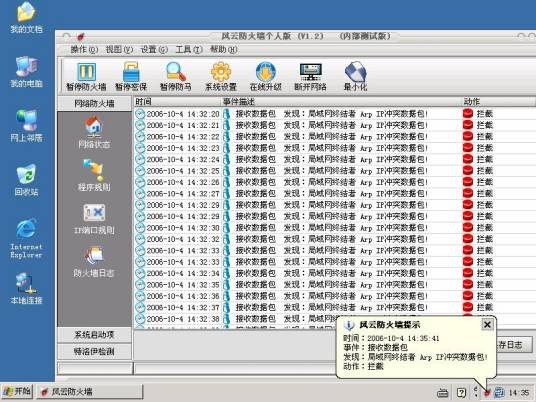Click the taskbar clock showing 14:35
The width and height of the screenshot is (536, 402).
click(519, 393)
